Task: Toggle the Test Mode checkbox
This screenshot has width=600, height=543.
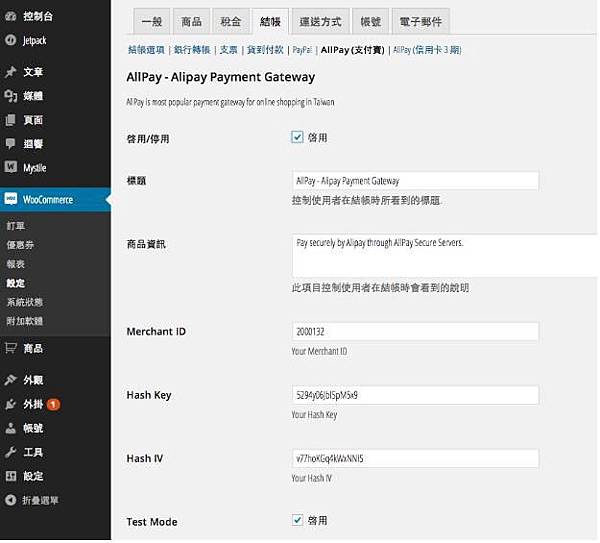Action: pos(297,520)
